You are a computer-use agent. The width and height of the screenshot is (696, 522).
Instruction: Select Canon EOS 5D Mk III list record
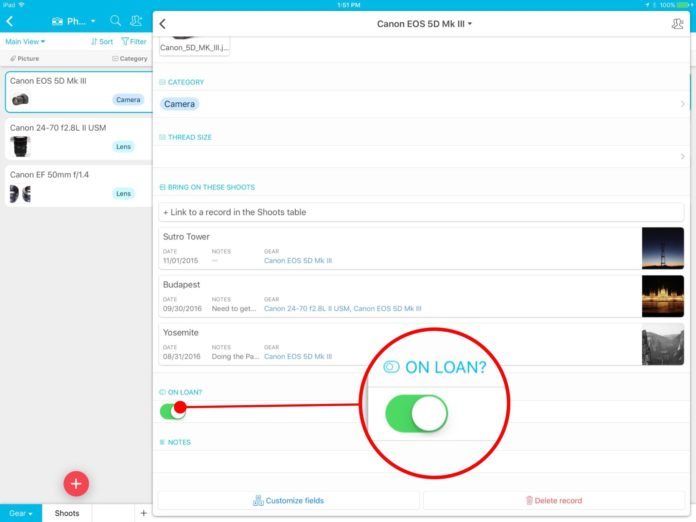coord(79,92)
